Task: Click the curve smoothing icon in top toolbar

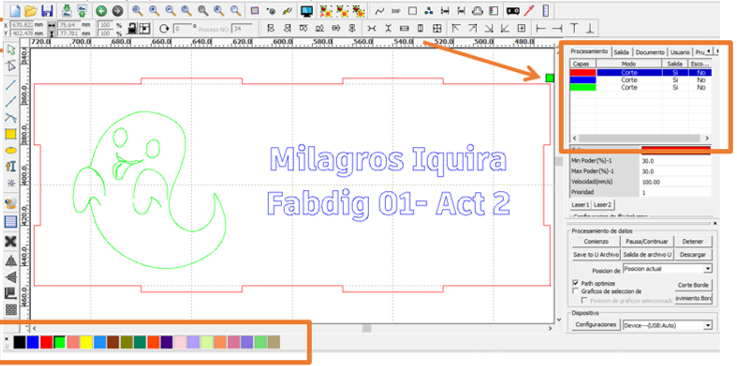Action: [380, 11]
